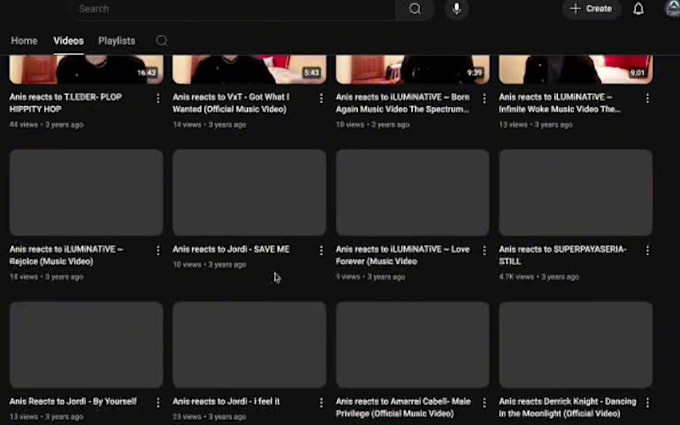Viewport: 680px width, 425px height.
Task: Open options menu for iLUMiNATiVE Rejoice video
Action: [158, 250]
